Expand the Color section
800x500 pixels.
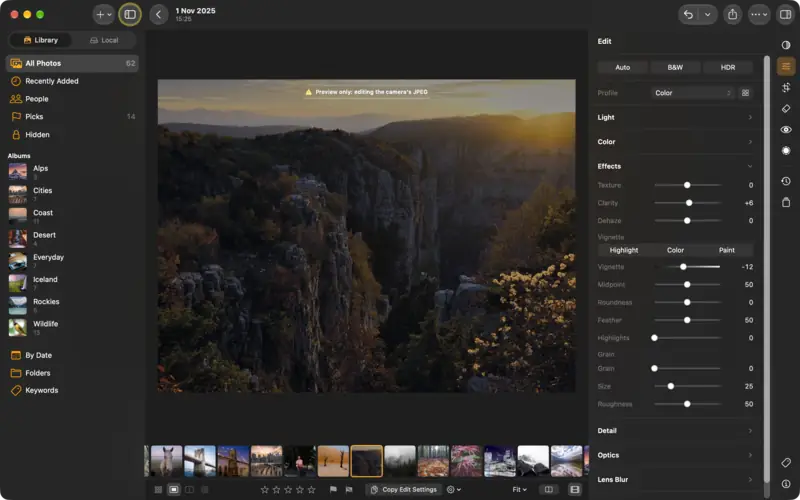point(675,142)
